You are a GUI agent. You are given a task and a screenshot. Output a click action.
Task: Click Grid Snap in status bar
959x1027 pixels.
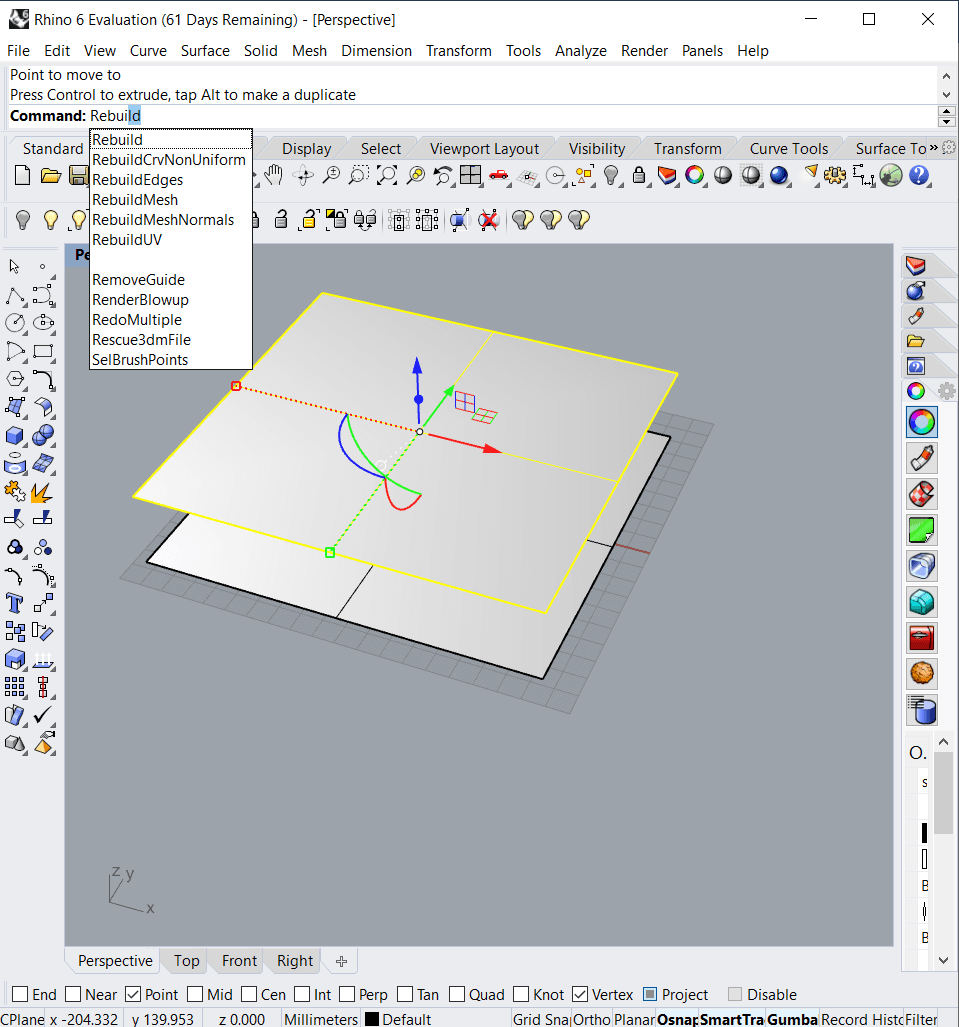(540, 1019)
